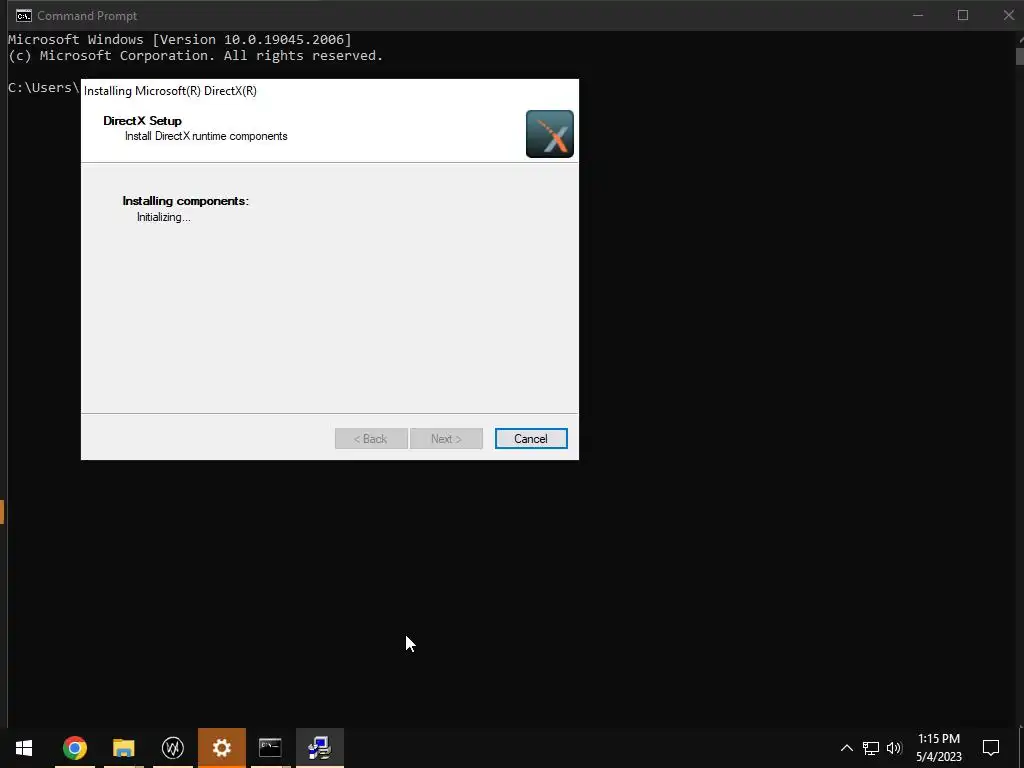The image size is (1024, 768).
Task: Open the Windows Start menu
Action: pos(24,748)
